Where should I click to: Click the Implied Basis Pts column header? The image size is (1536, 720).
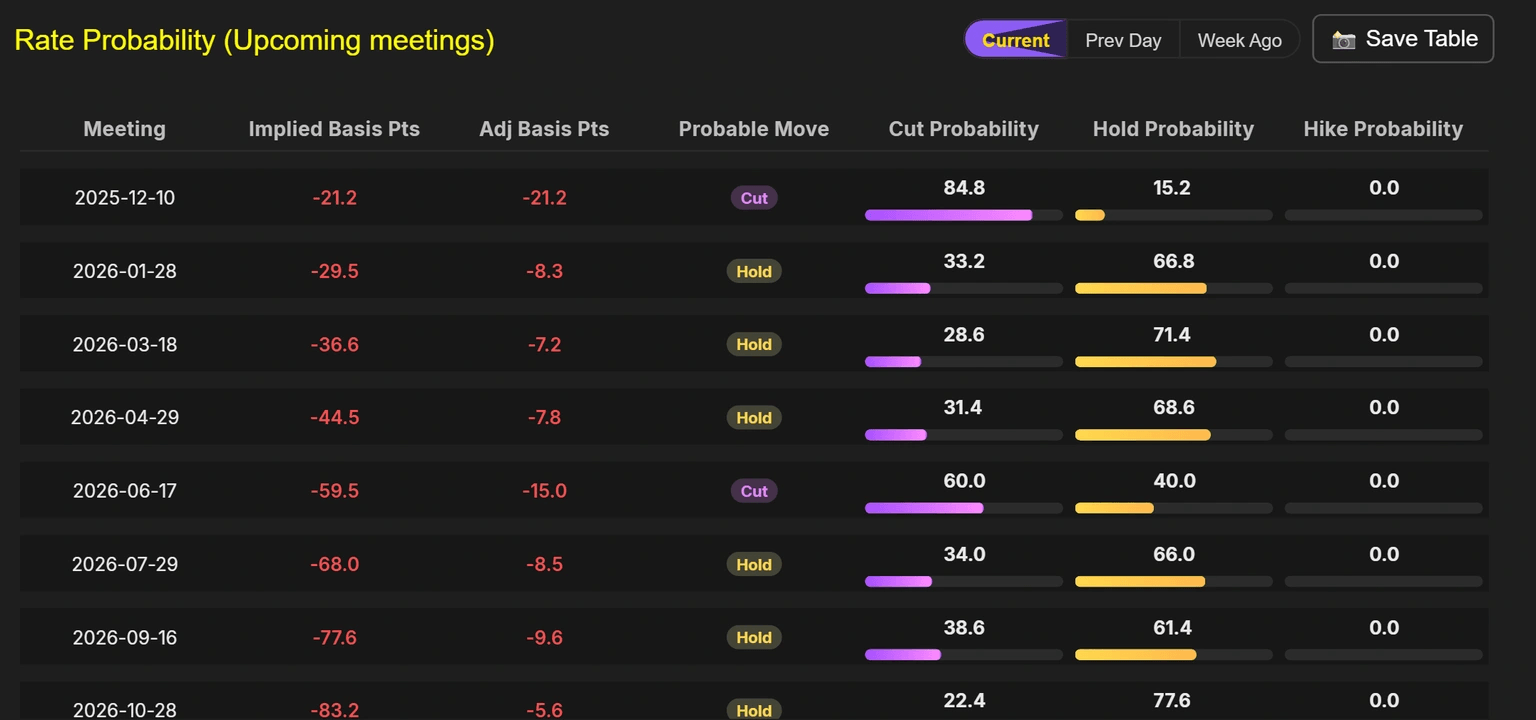334,129
